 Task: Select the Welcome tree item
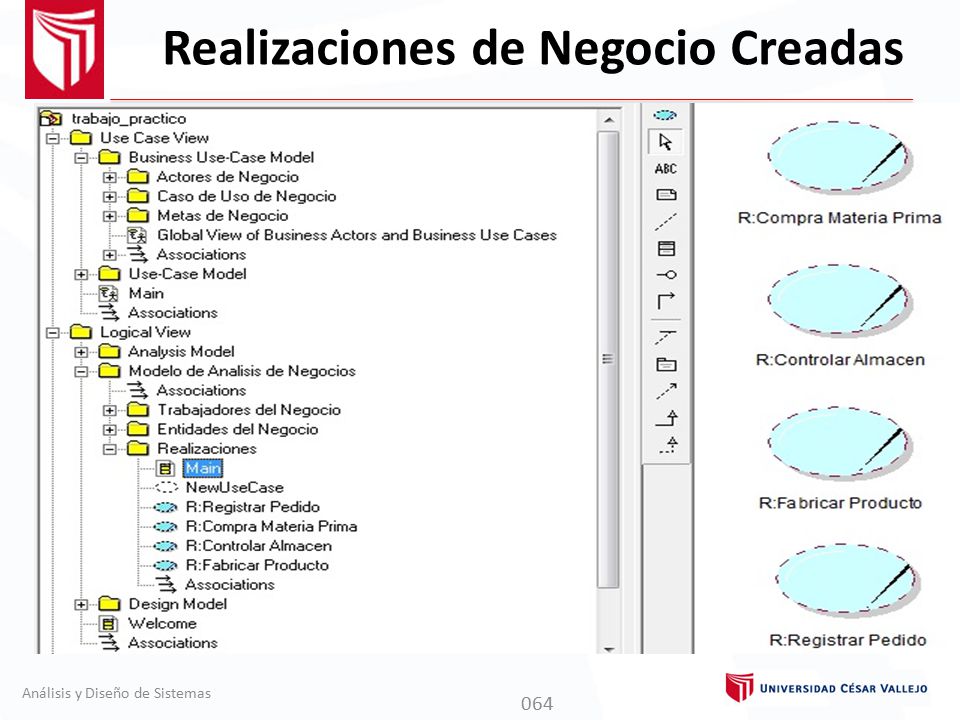(162, 623)
